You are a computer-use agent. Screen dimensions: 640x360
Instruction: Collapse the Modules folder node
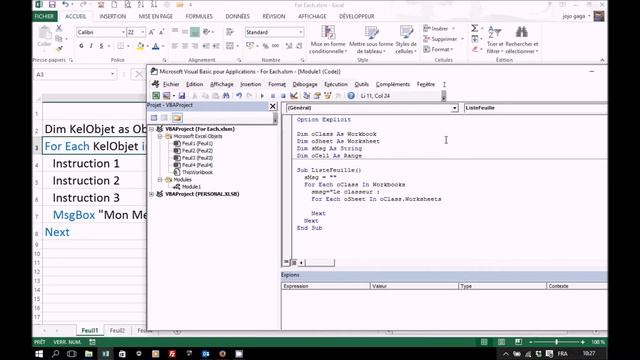pos(160,180)
